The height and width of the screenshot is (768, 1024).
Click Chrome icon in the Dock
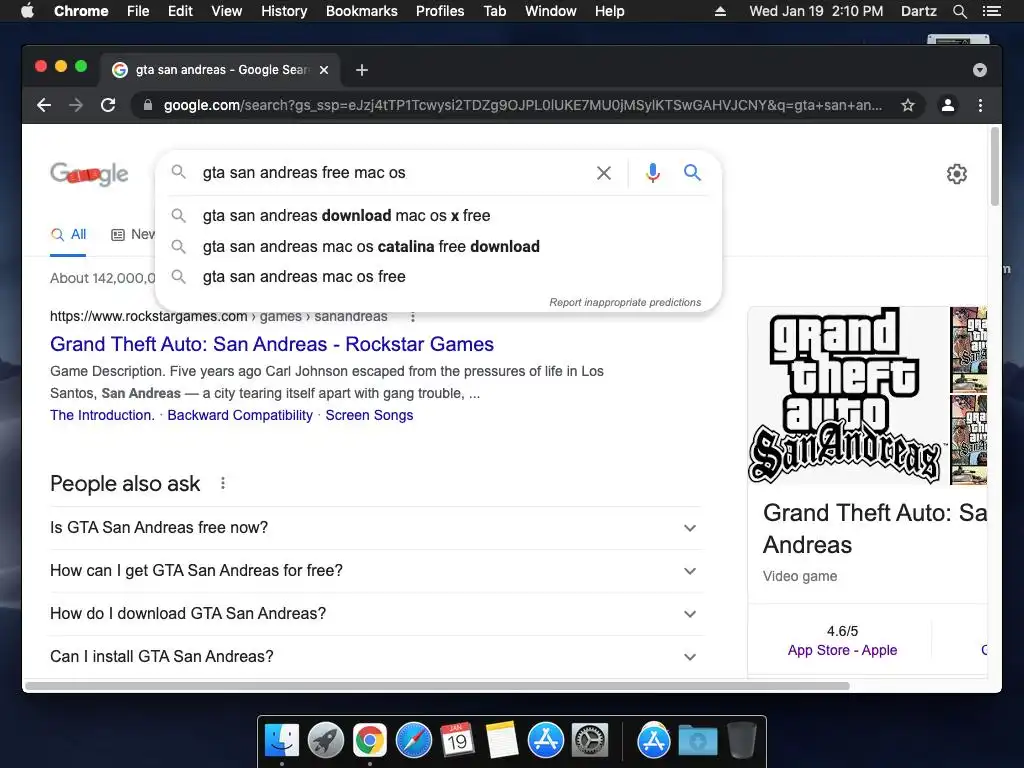point(370,740)
